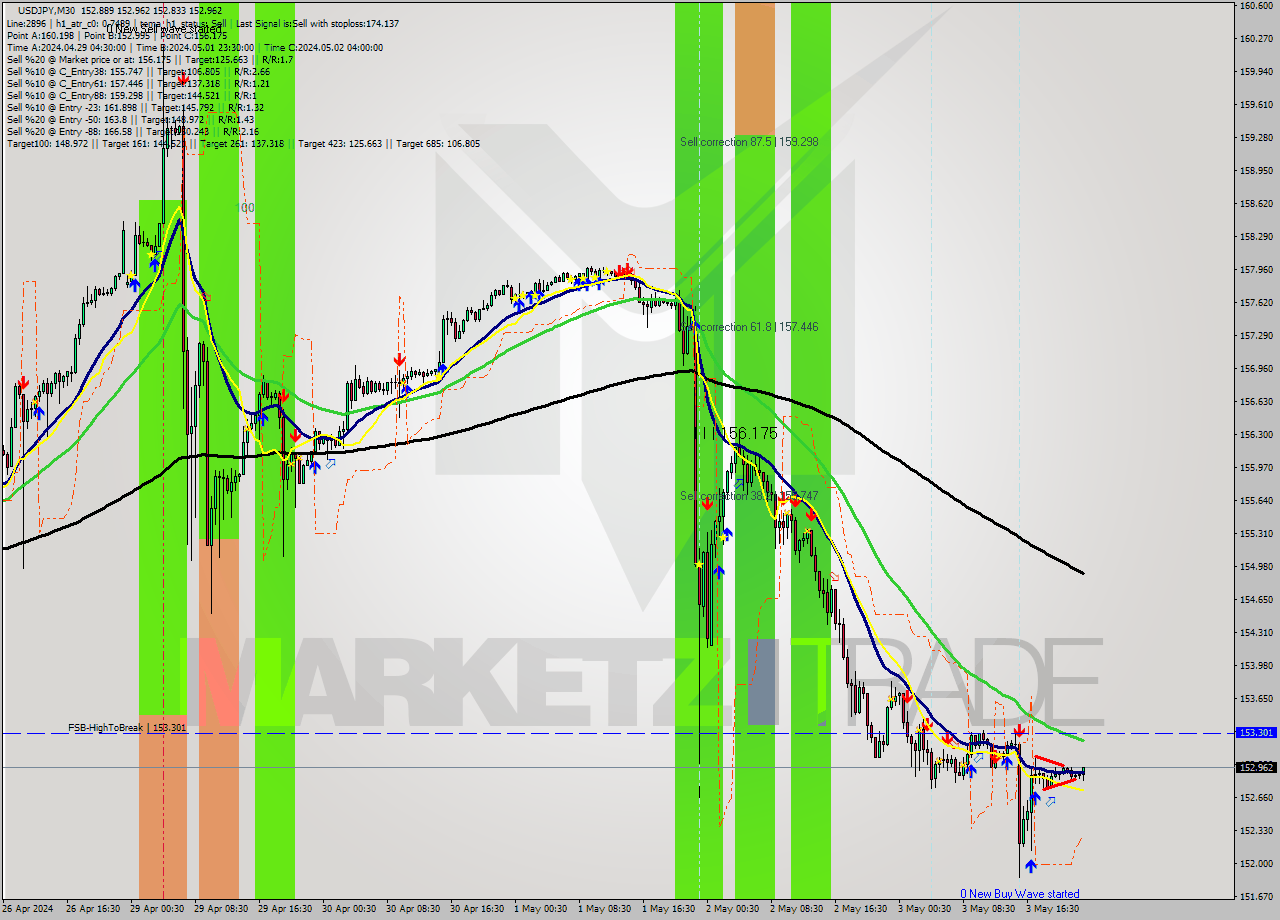Click the '3 May 08:30' time axis label
This screenshot has height=920, width=1280.
coord(989,909)
